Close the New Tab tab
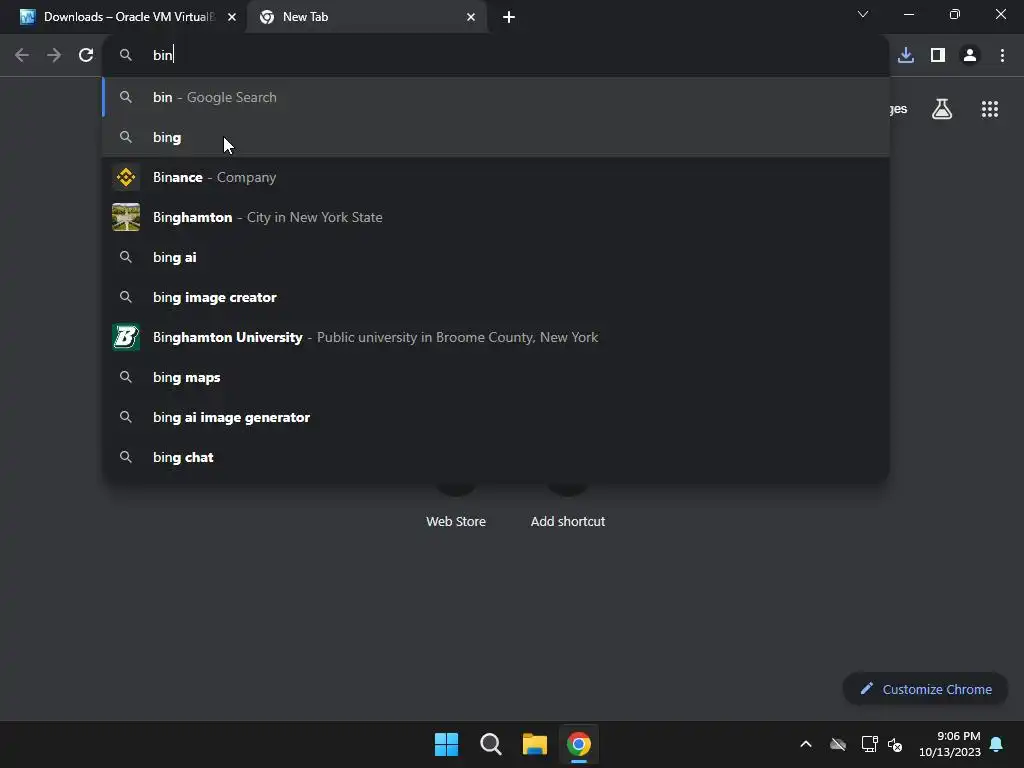Image resolution: width=1024 pixels, height=768 pixels. pyautogui.click(x=471, y=17)
